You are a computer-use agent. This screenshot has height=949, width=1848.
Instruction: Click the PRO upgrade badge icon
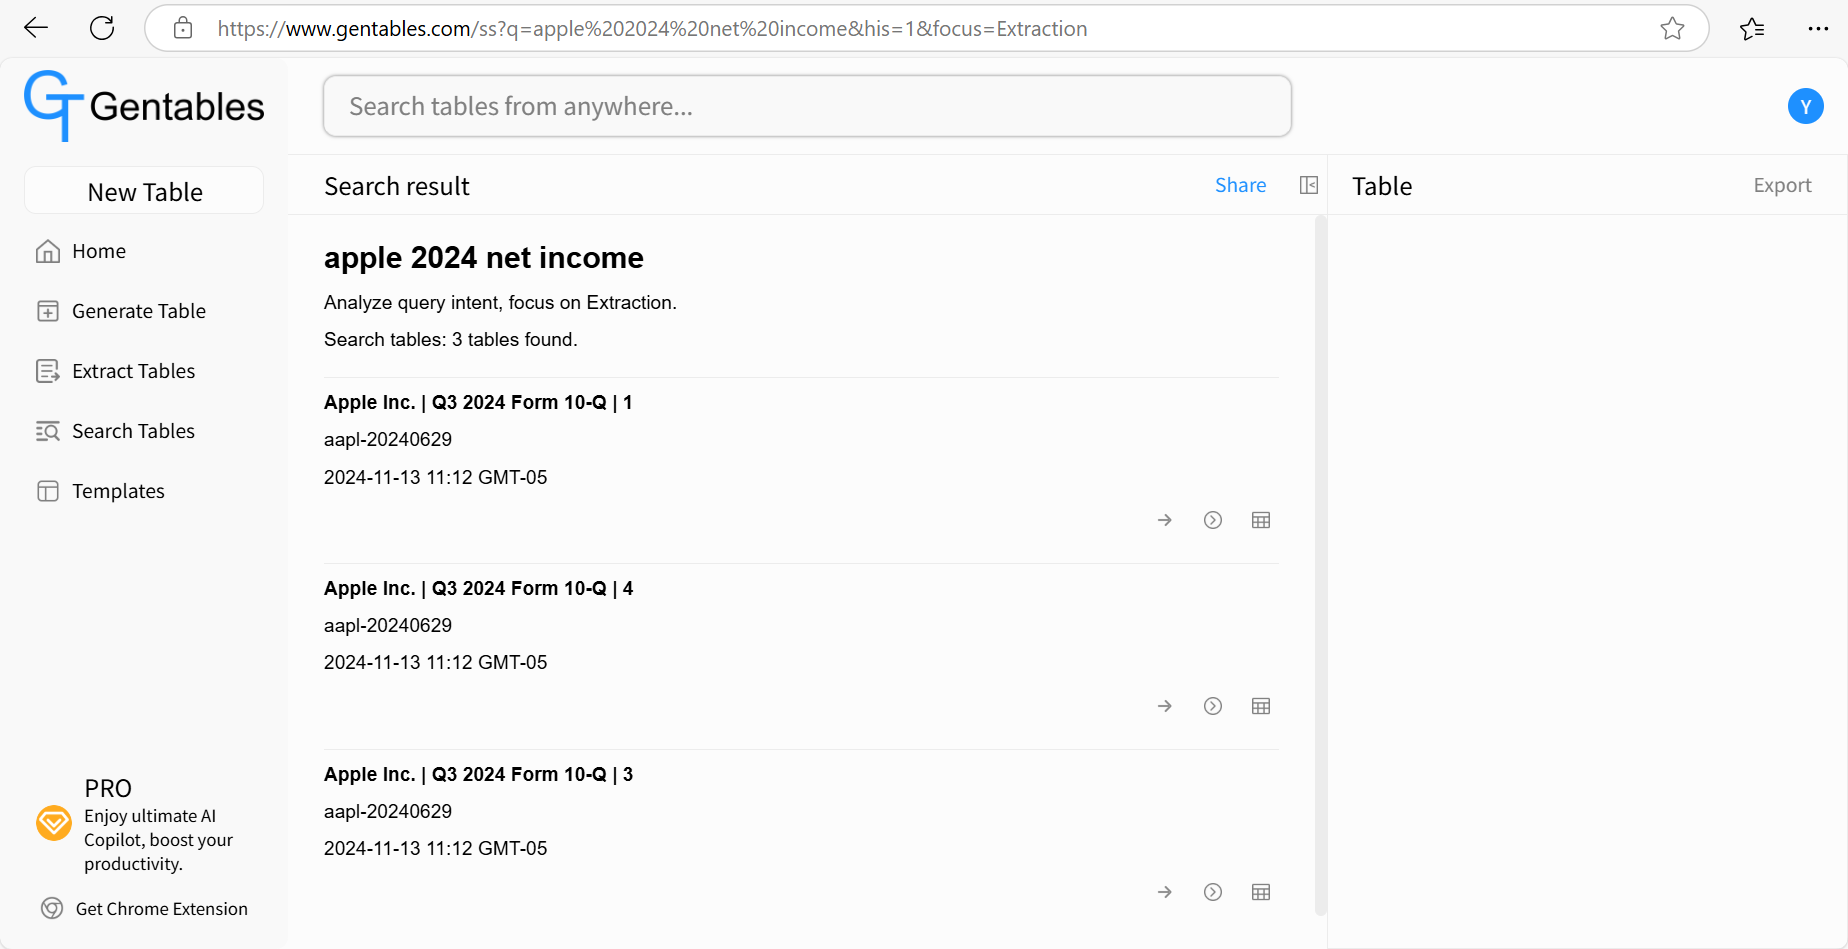pyautogui.click(x=54, y=823)
